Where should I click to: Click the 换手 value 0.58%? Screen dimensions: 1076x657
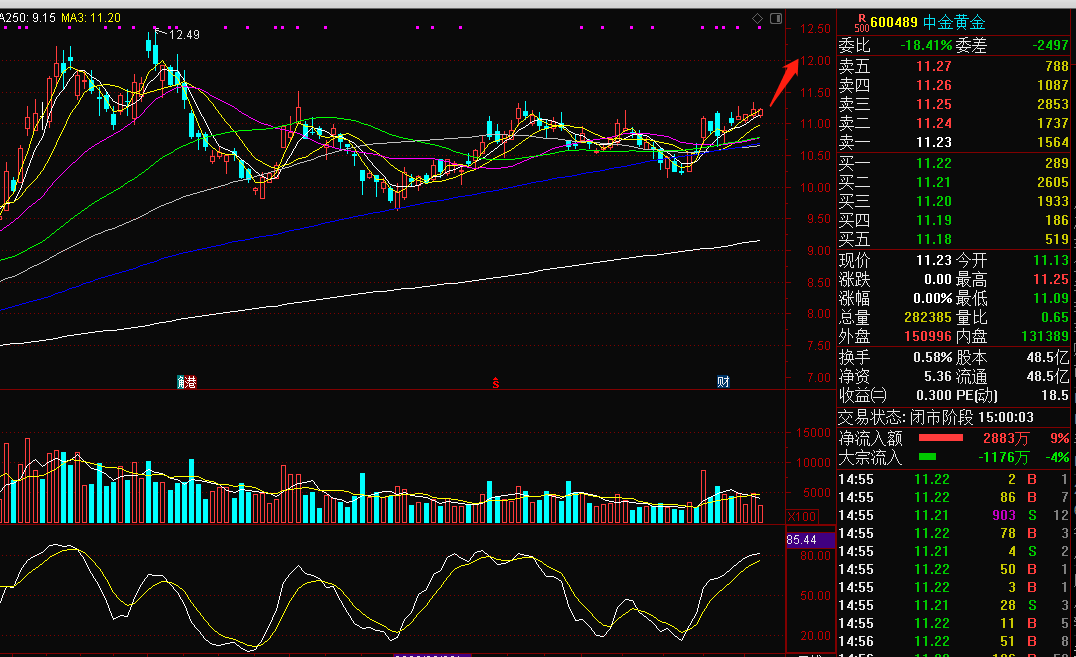(x=933, y=358)
